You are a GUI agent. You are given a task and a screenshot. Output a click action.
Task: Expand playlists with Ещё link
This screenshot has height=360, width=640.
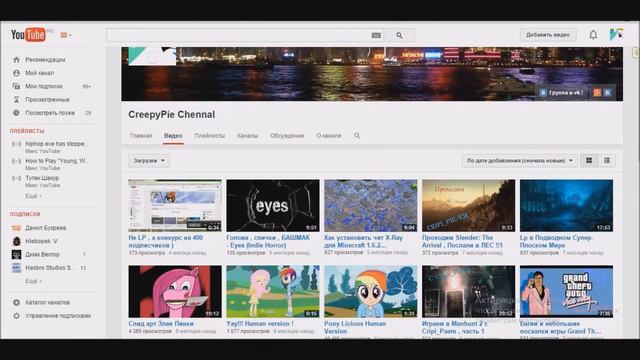click(33, 196)
